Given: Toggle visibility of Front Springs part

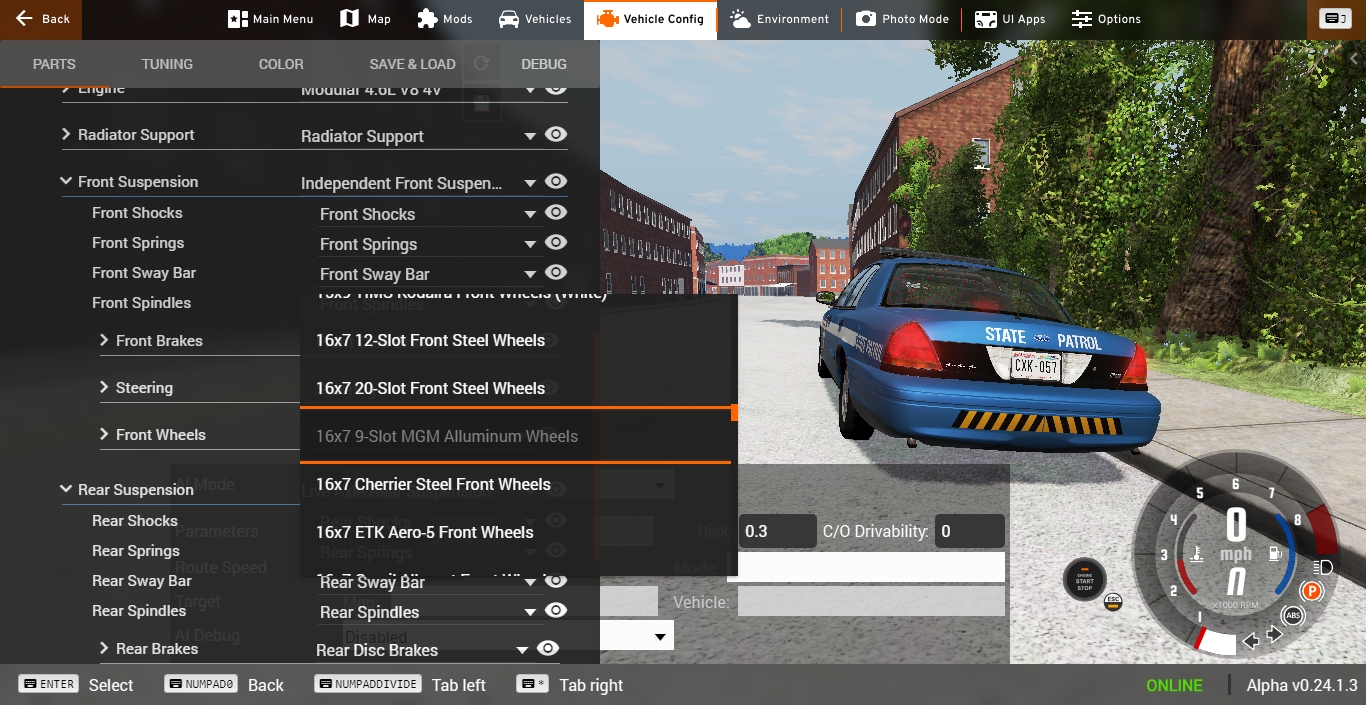Looking at the screenshot, I should [556, 242].
